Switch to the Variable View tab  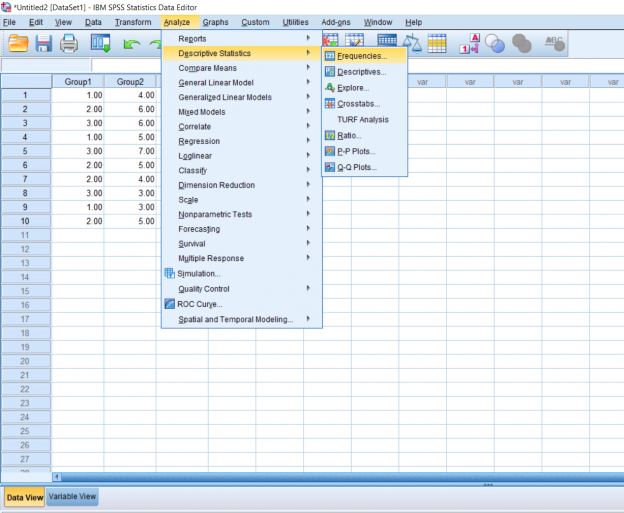pos(72,497)
